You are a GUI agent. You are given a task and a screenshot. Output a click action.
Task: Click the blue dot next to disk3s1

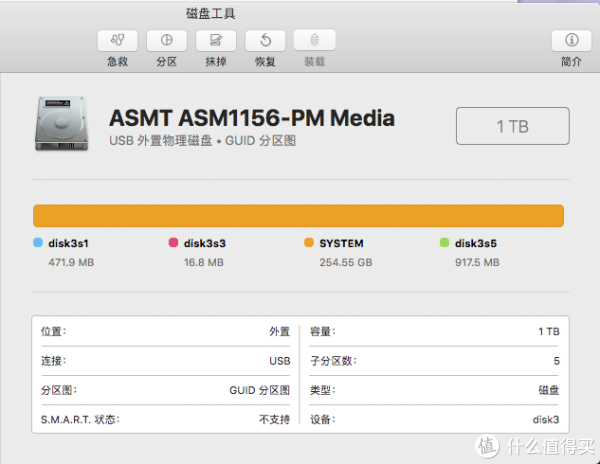point(38,243)
